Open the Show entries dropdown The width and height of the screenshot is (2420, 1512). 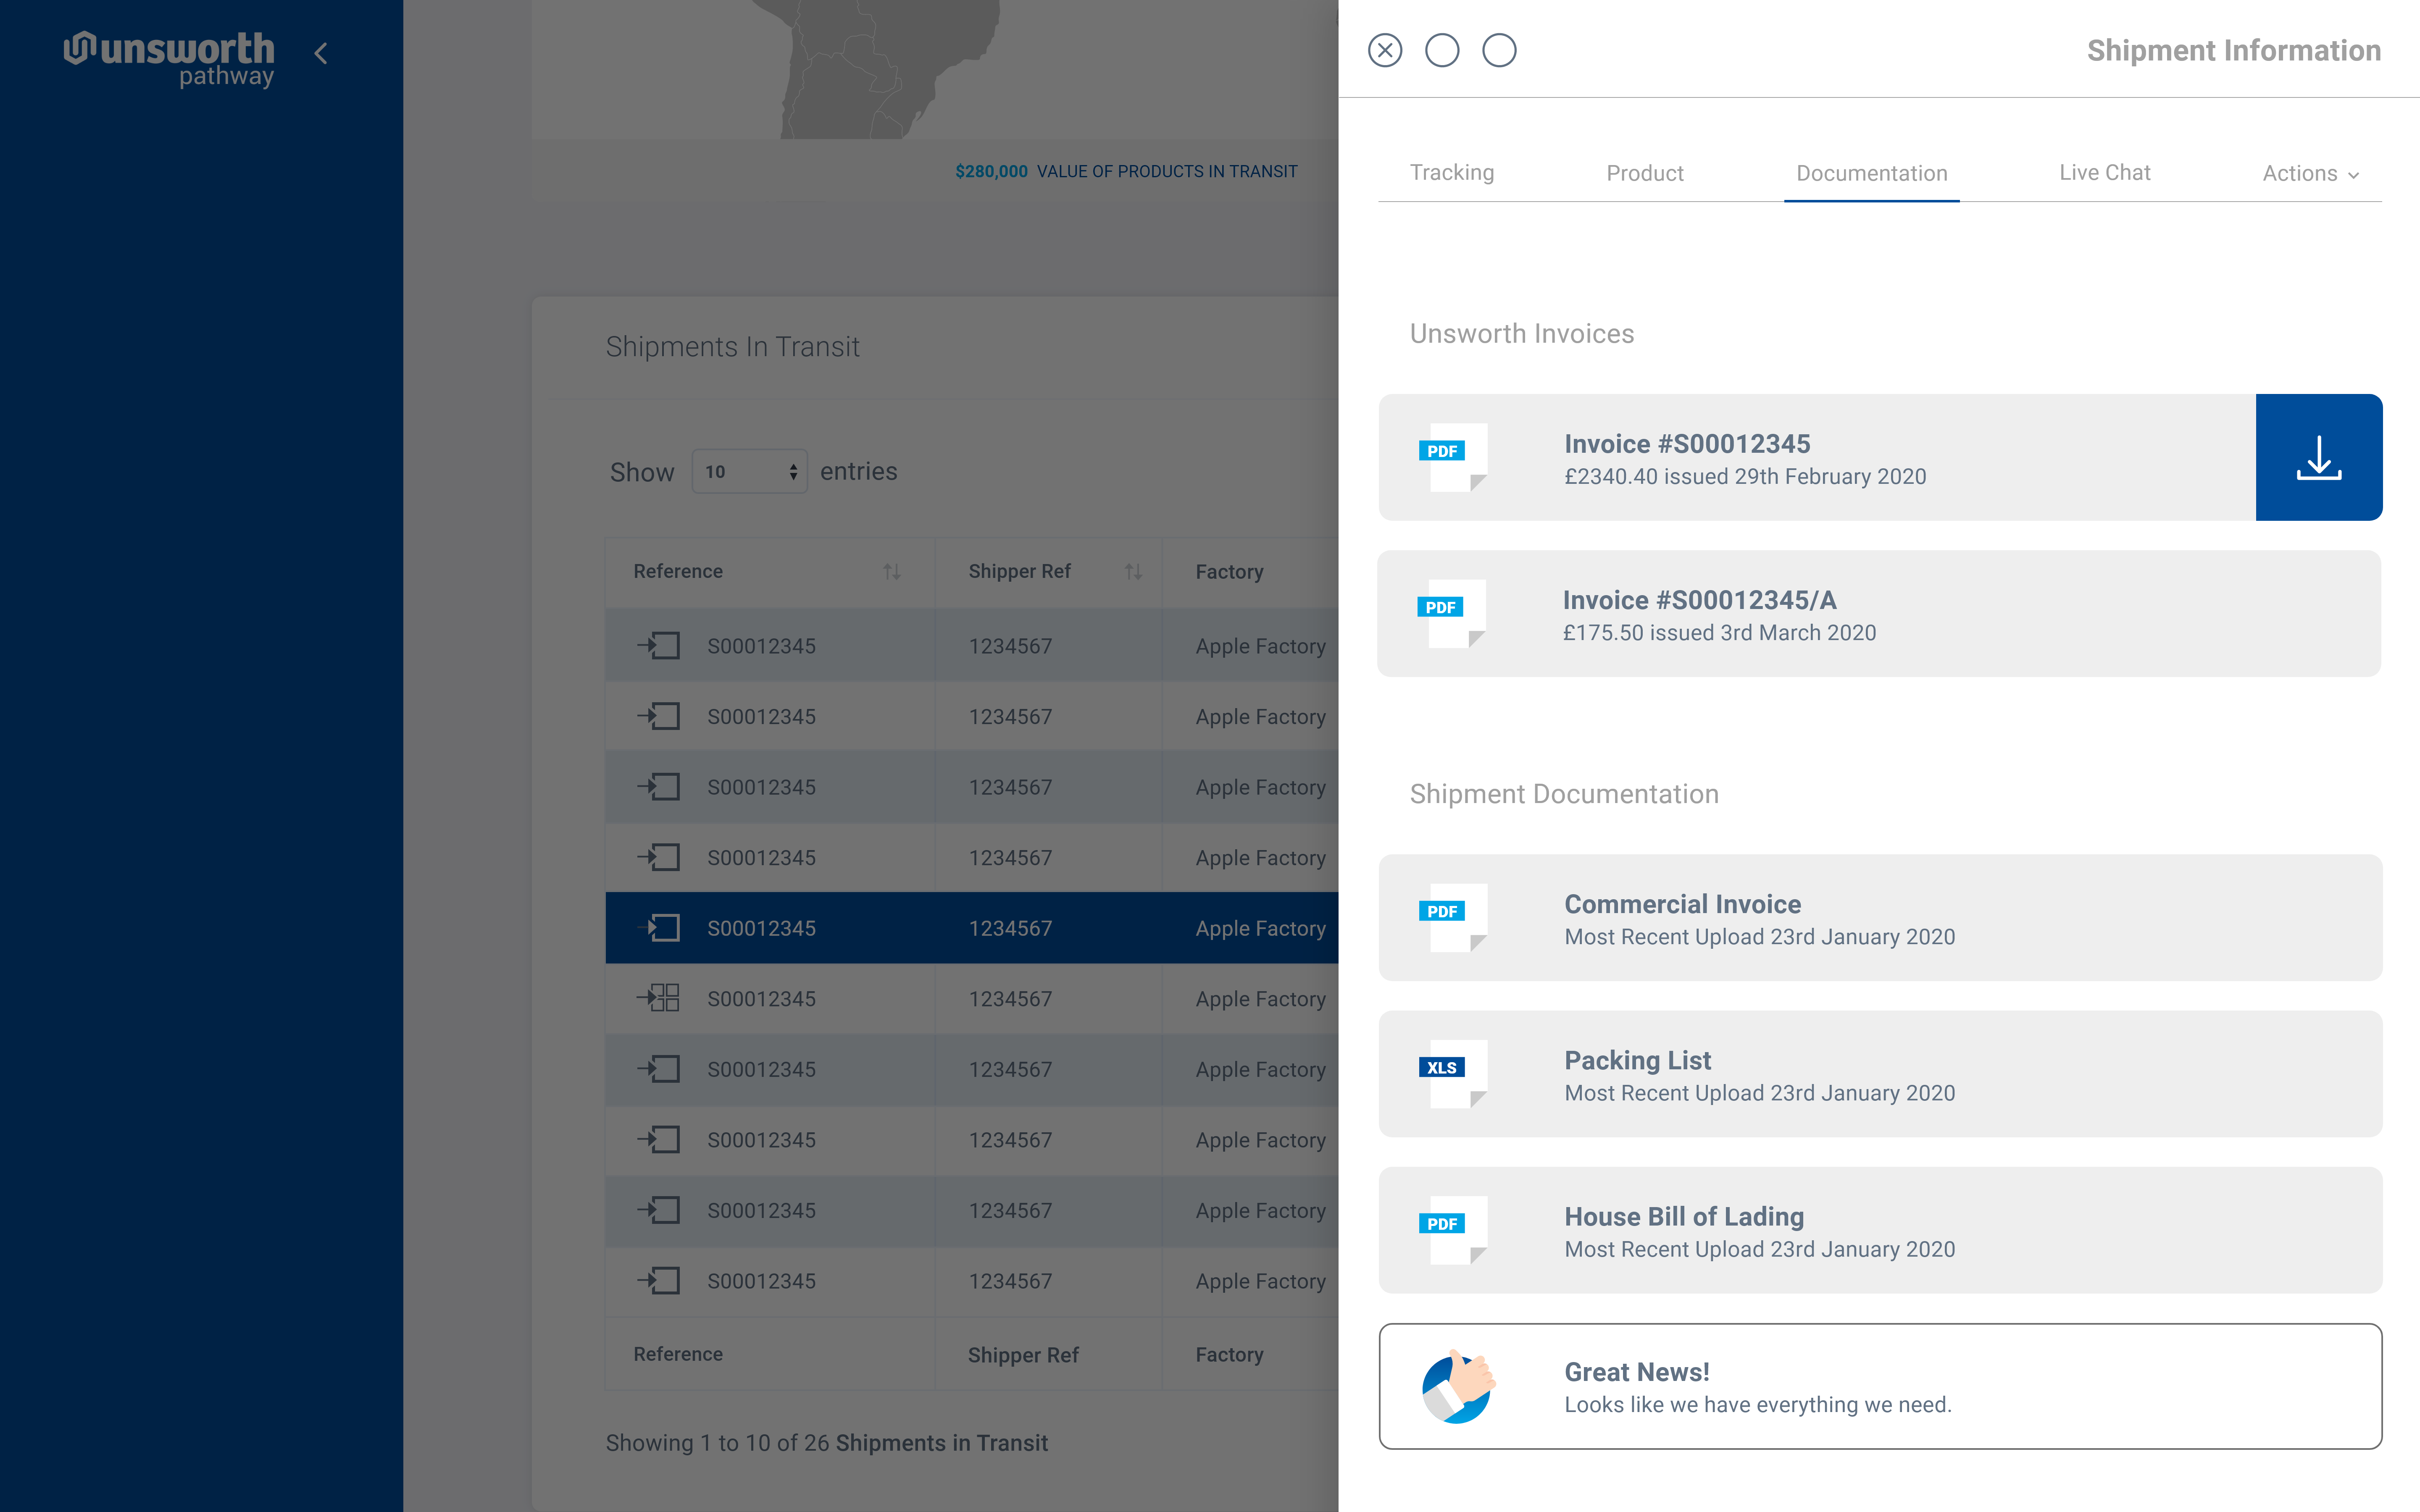749,470
